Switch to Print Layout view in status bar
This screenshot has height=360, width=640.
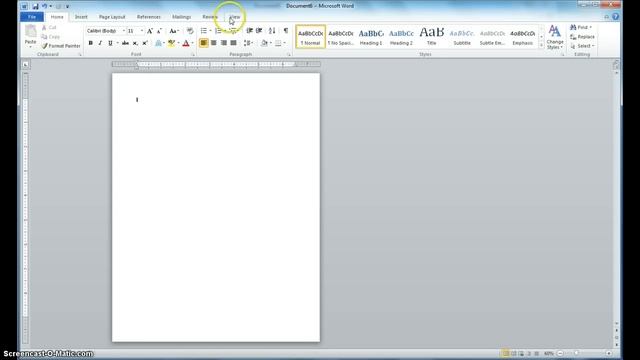click(505, 353)
